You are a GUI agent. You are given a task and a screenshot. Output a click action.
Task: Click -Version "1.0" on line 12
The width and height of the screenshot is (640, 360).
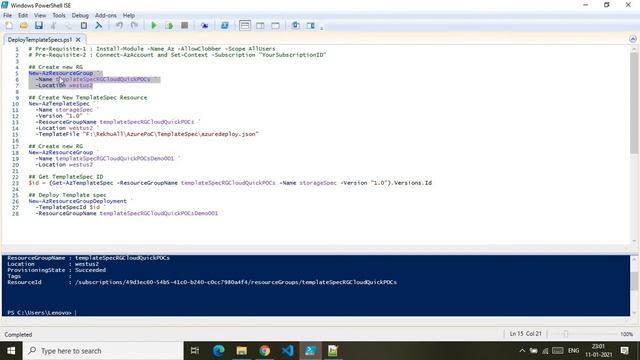coord(59,116)
